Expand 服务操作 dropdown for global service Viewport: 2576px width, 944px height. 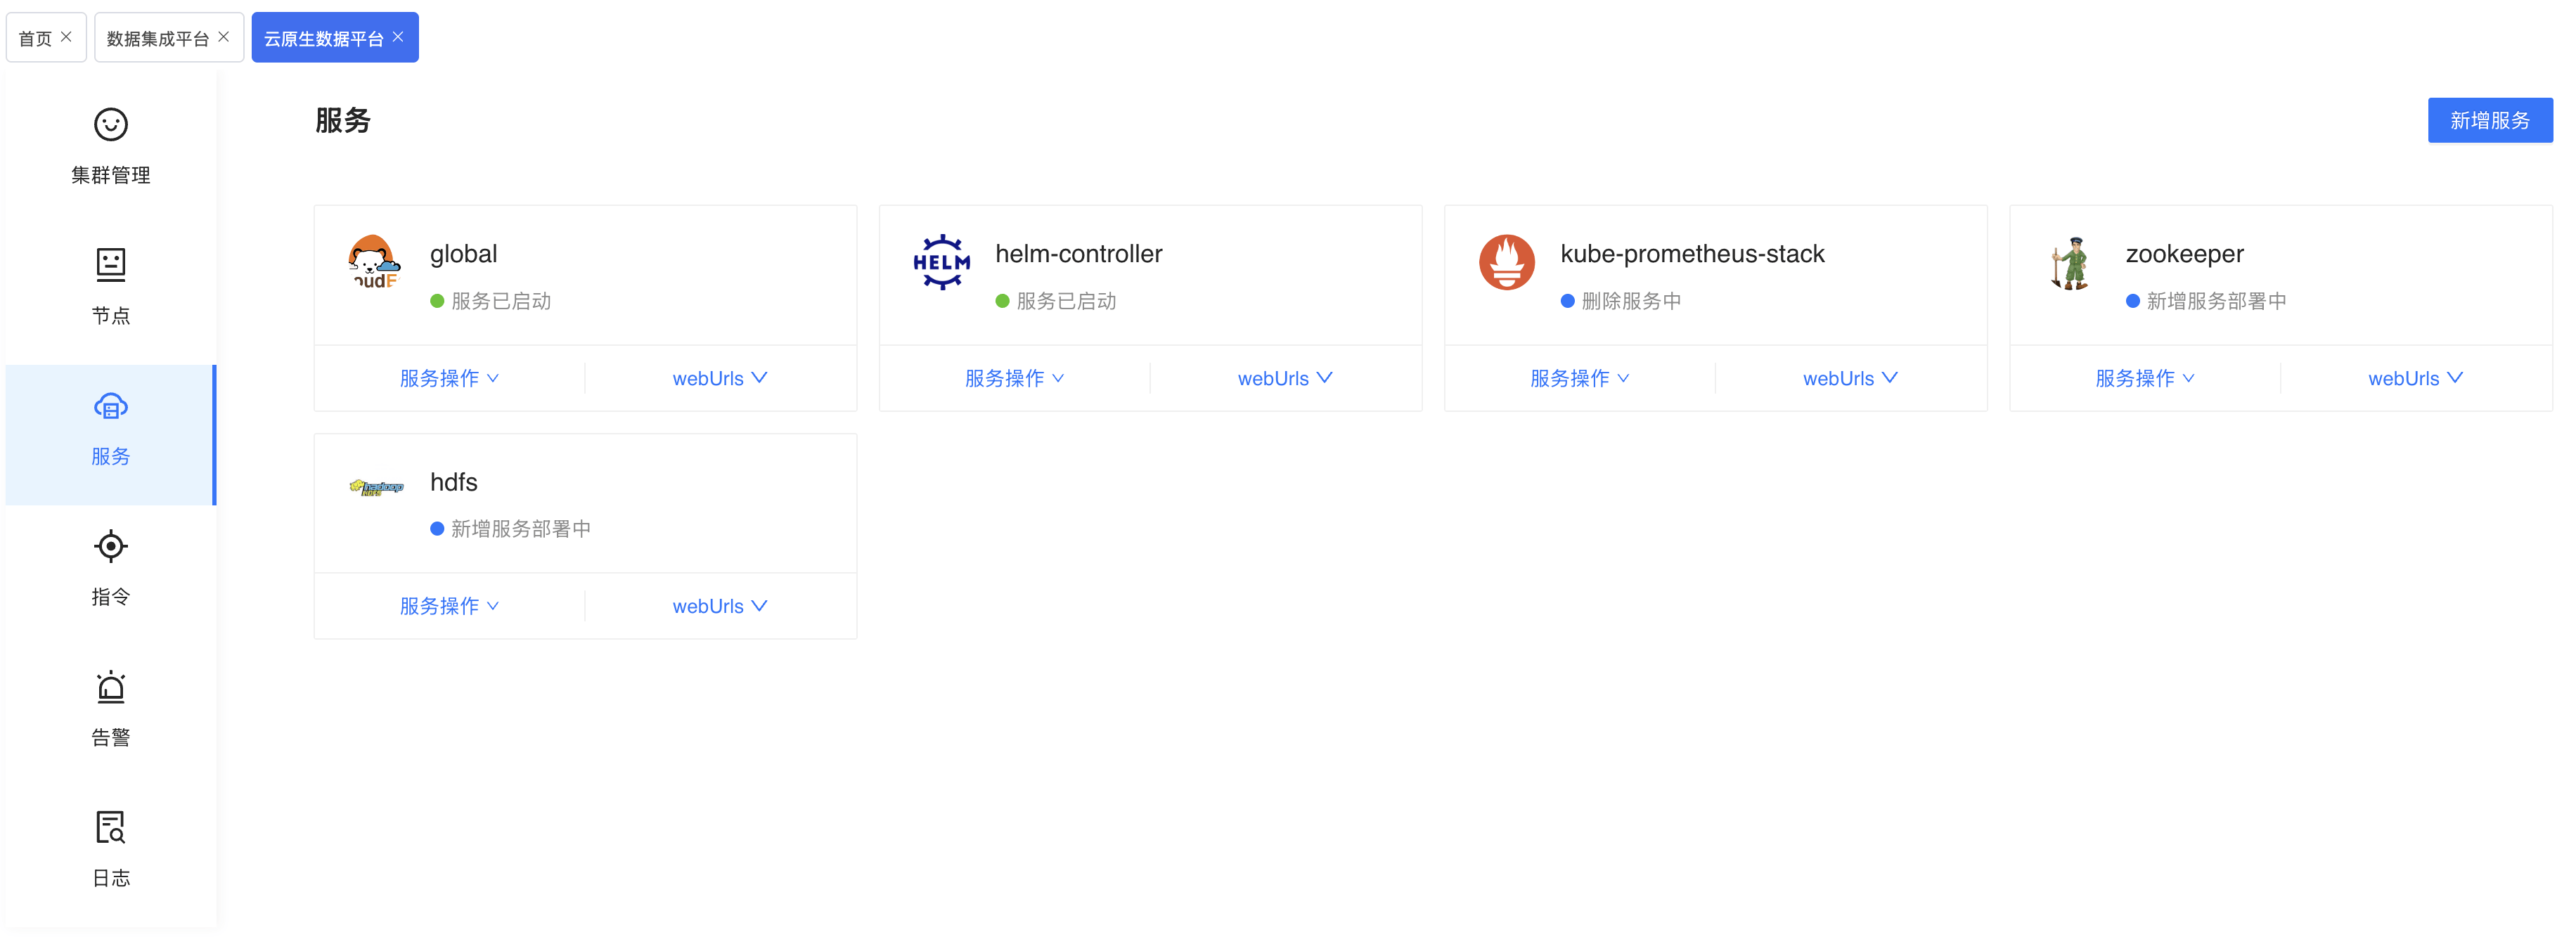[449, 378]
